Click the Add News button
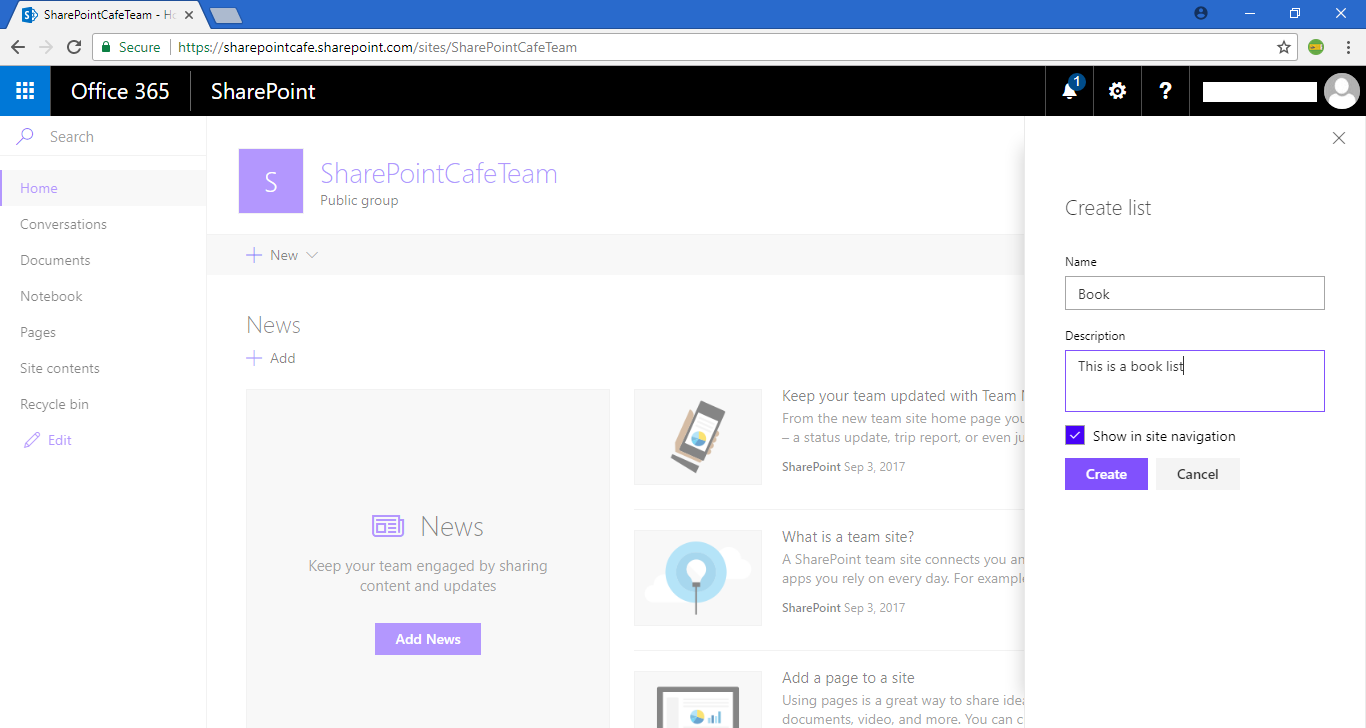The height and width of the screenshot is (728, 1366). point(428,639)
